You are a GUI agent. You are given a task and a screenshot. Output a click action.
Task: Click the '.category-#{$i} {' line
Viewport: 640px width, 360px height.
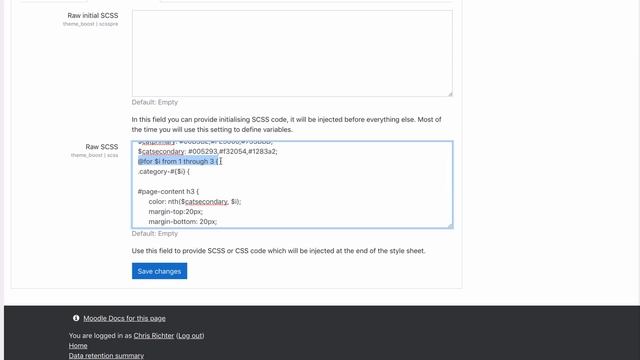coord(164,171)
